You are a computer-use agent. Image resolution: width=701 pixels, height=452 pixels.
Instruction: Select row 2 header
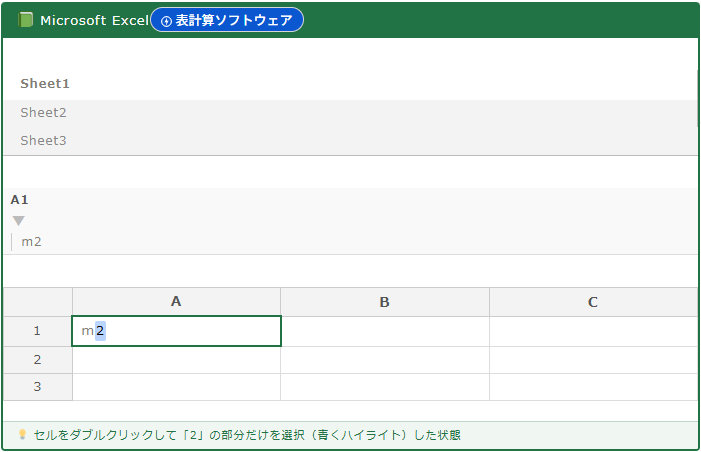click(x=37, y=360)
